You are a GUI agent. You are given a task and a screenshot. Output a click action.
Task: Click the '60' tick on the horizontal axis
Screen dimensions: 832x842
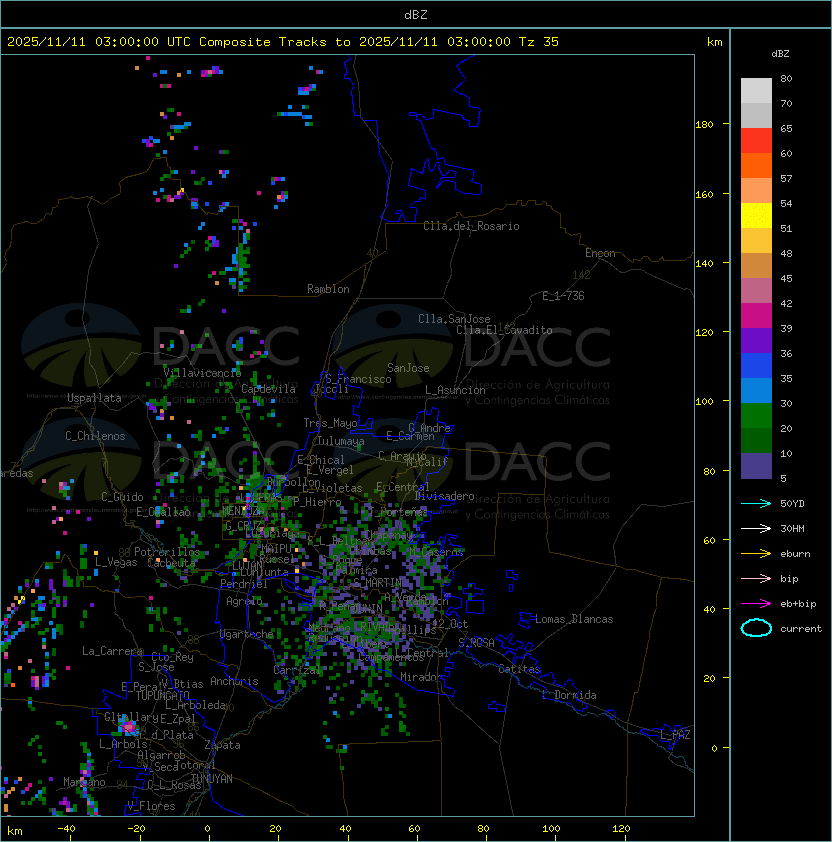point(414,829)
